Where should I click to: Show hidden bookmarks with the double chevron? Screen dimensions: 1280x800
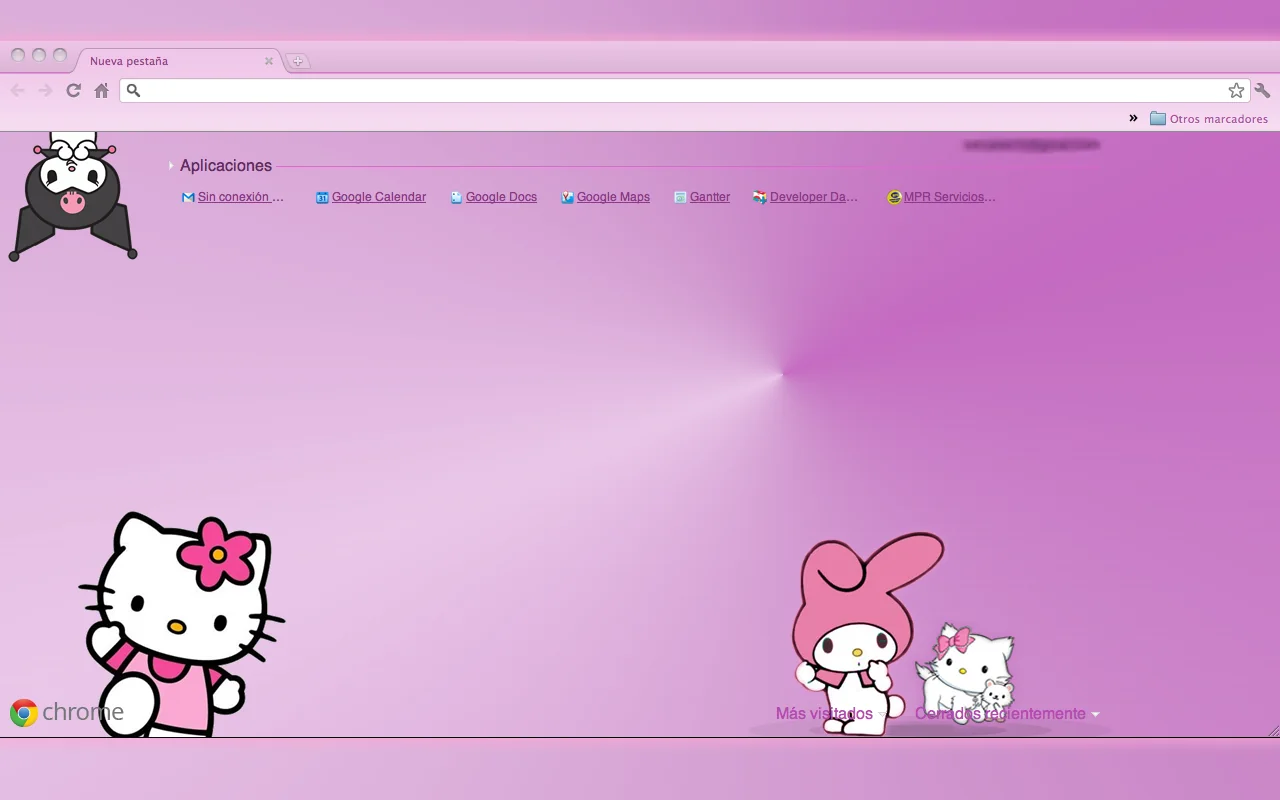1133,118
